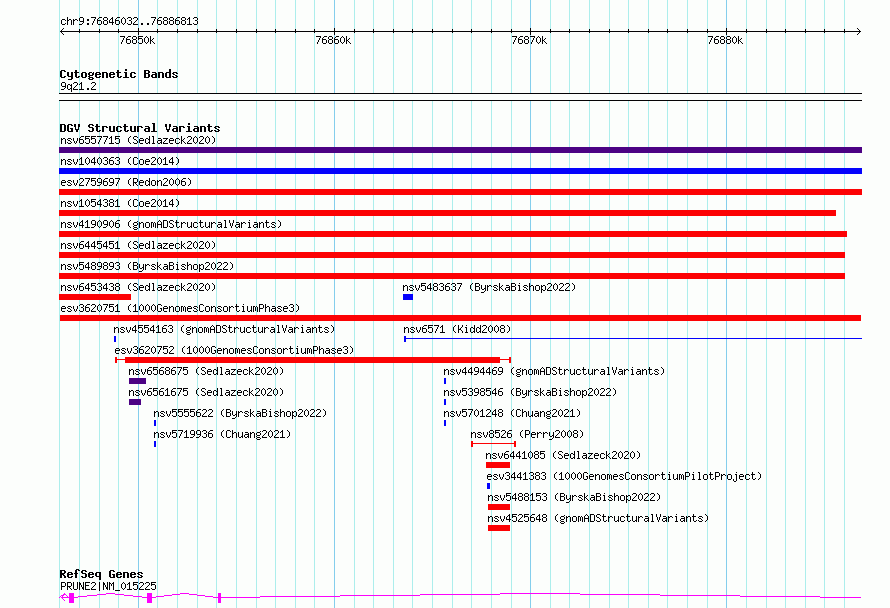Image resolution: width=890 pixels, height=608 pixels.
Task: Click nsv6571 (Kidd2008) label
Action: [x=457, y=329]
